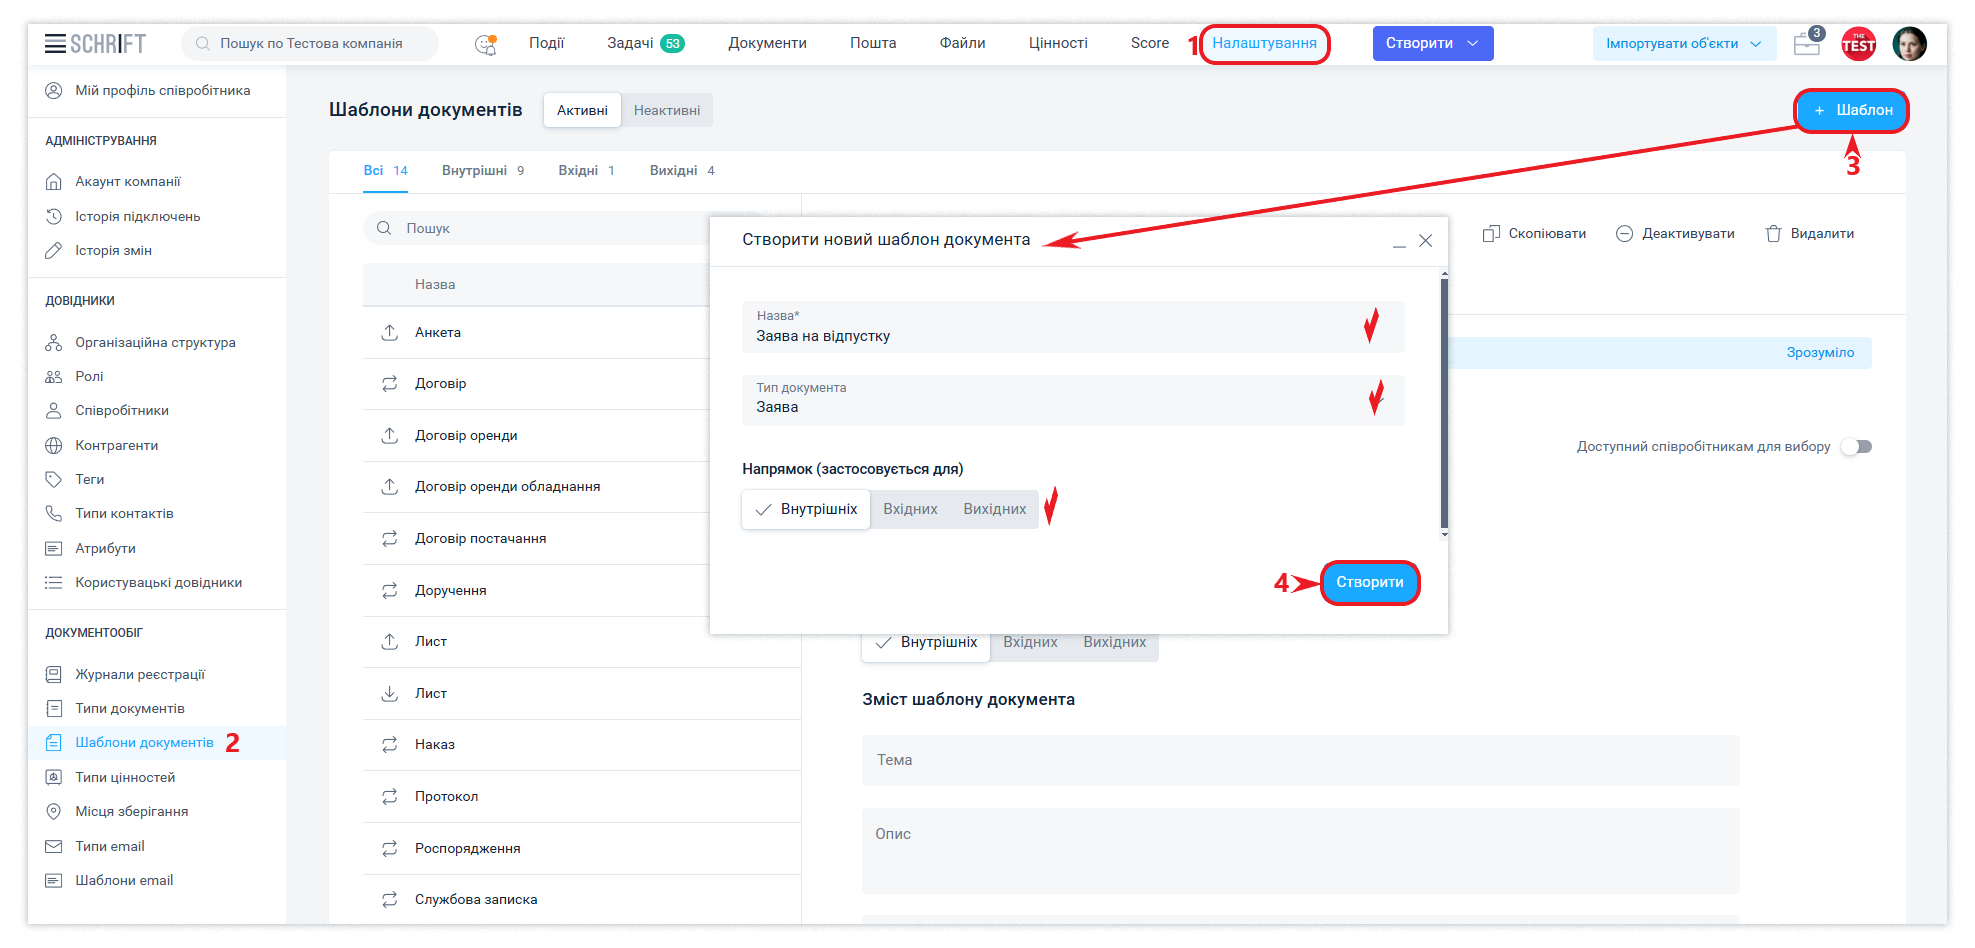Open the user avatar profile photo
This screenshot has width=1975, height=948.
(x=1909, y=44)
